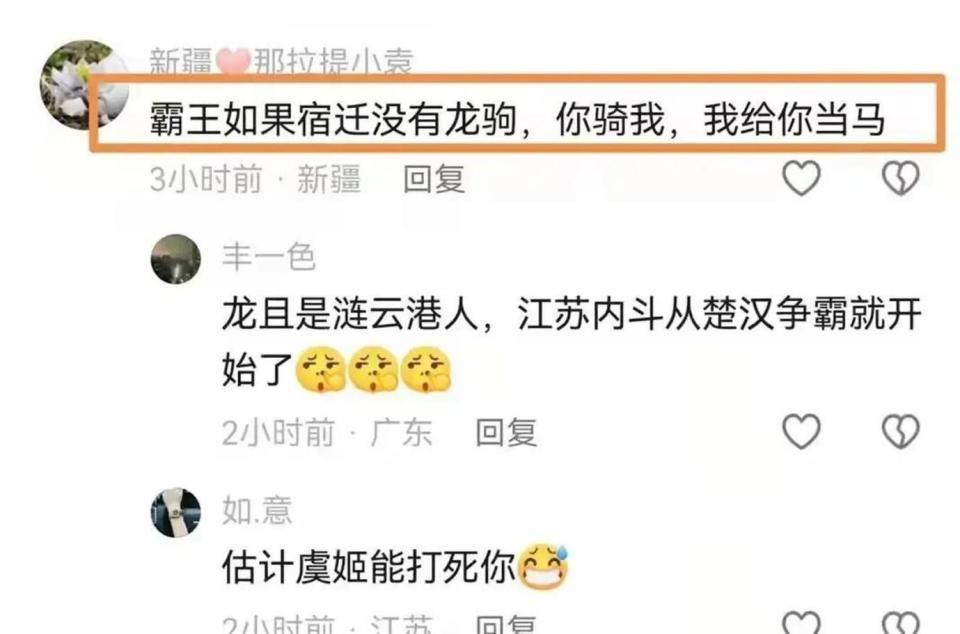The width and height of the screenshot is (960, 634).
Task: Select the highlighted 霸王如果宿迁 comment text
Action: (517, 119)
